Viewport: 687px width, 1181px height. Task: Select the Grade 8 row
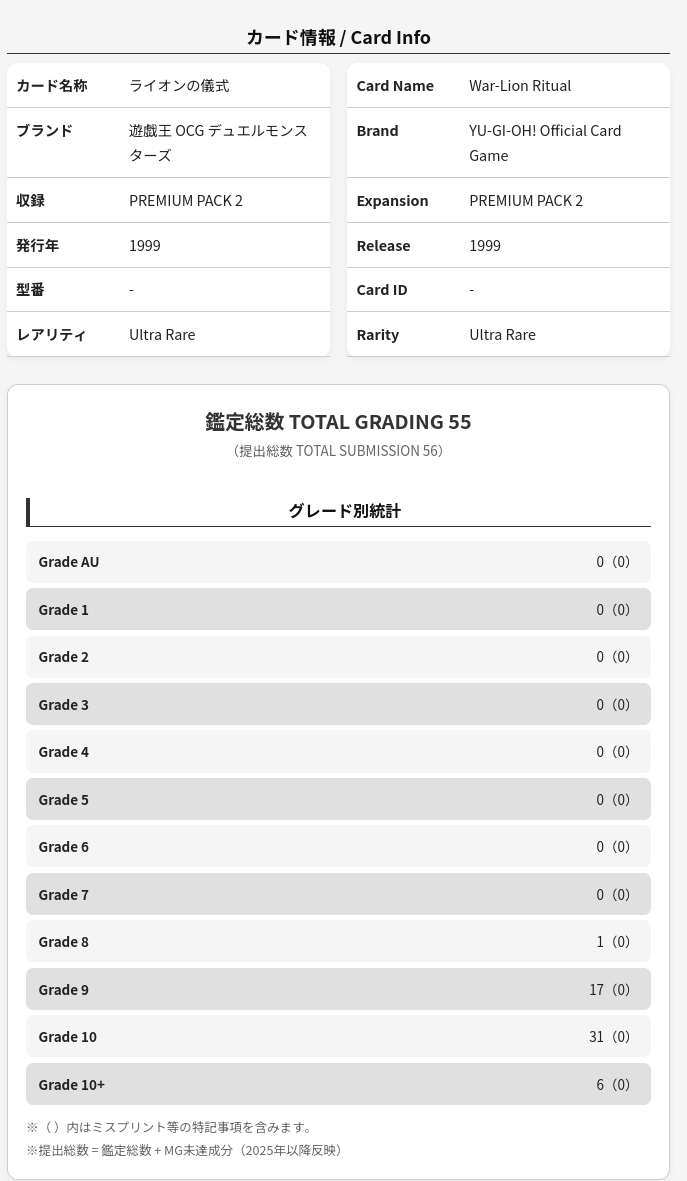(x=338, y=942)
